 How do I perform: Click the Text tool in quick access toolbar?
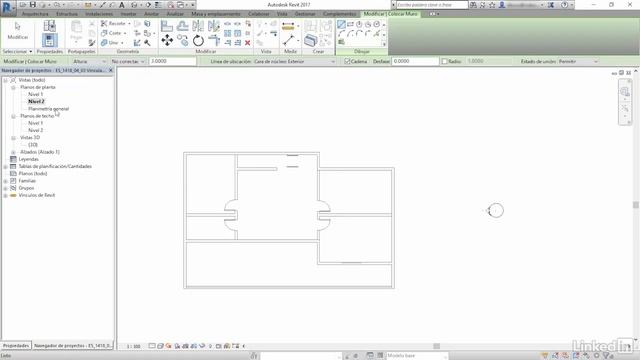tap(122, 5)
